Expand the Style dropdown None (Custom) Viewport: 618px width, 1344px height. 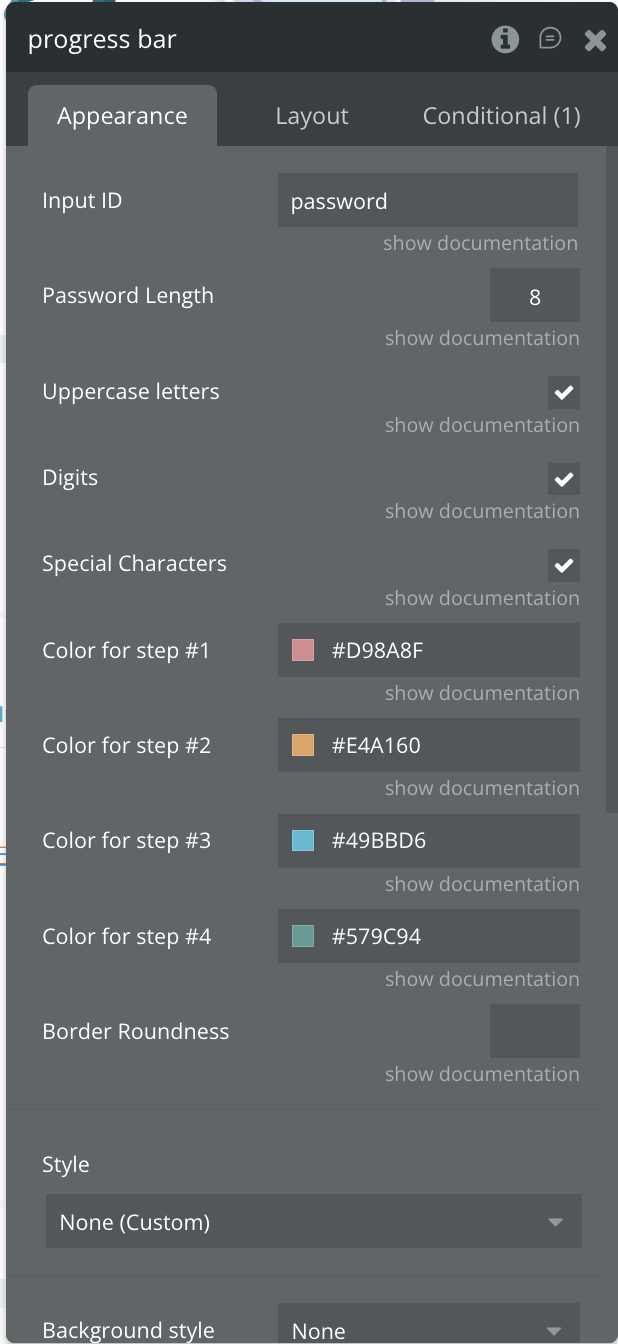[313, 1222]
